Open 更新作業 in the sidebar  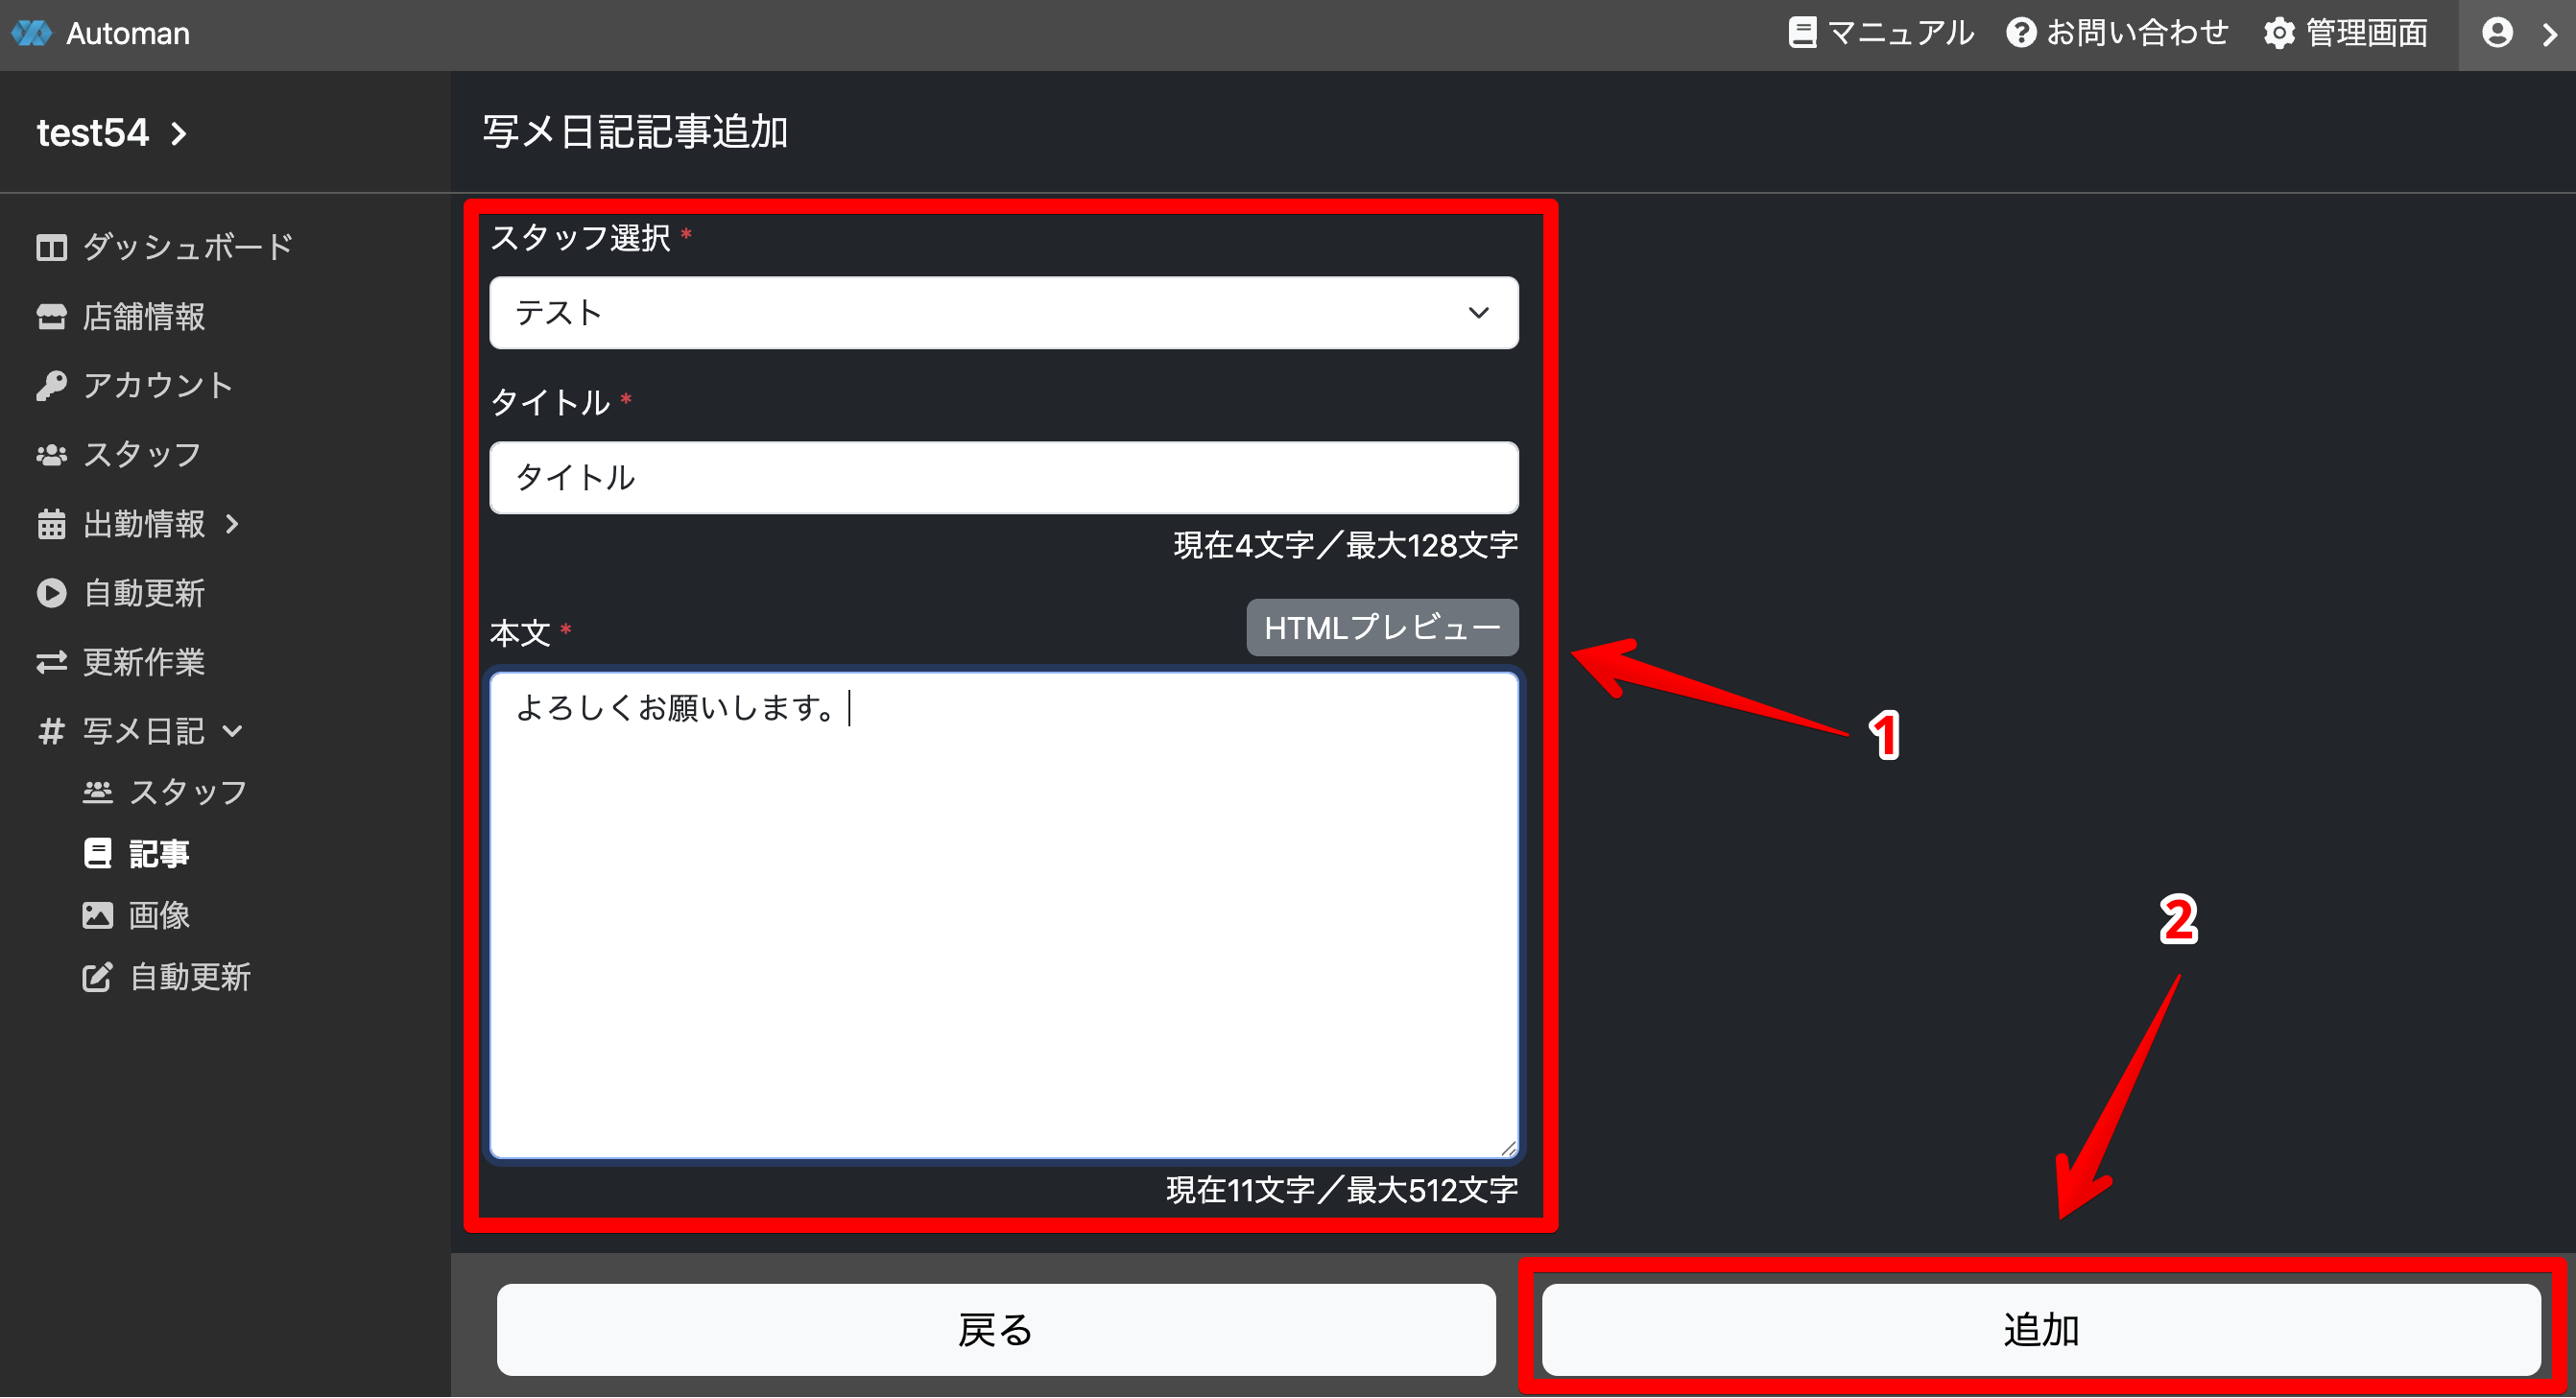[143, 662]
